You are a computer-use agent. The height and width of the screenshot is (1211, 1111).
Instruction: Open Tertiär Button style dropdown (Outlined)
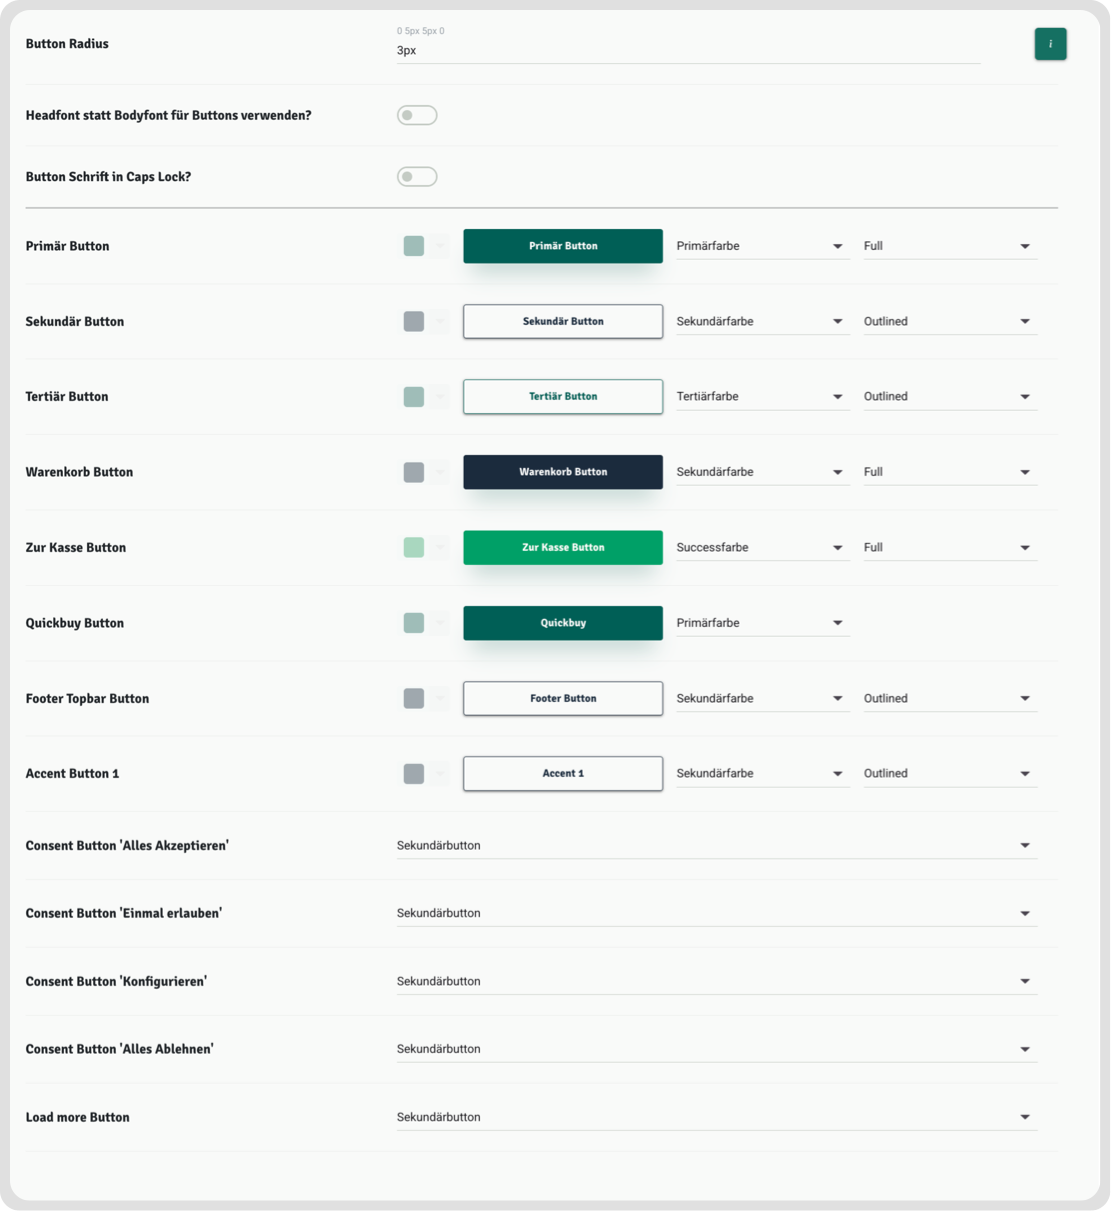coord(949,397)
